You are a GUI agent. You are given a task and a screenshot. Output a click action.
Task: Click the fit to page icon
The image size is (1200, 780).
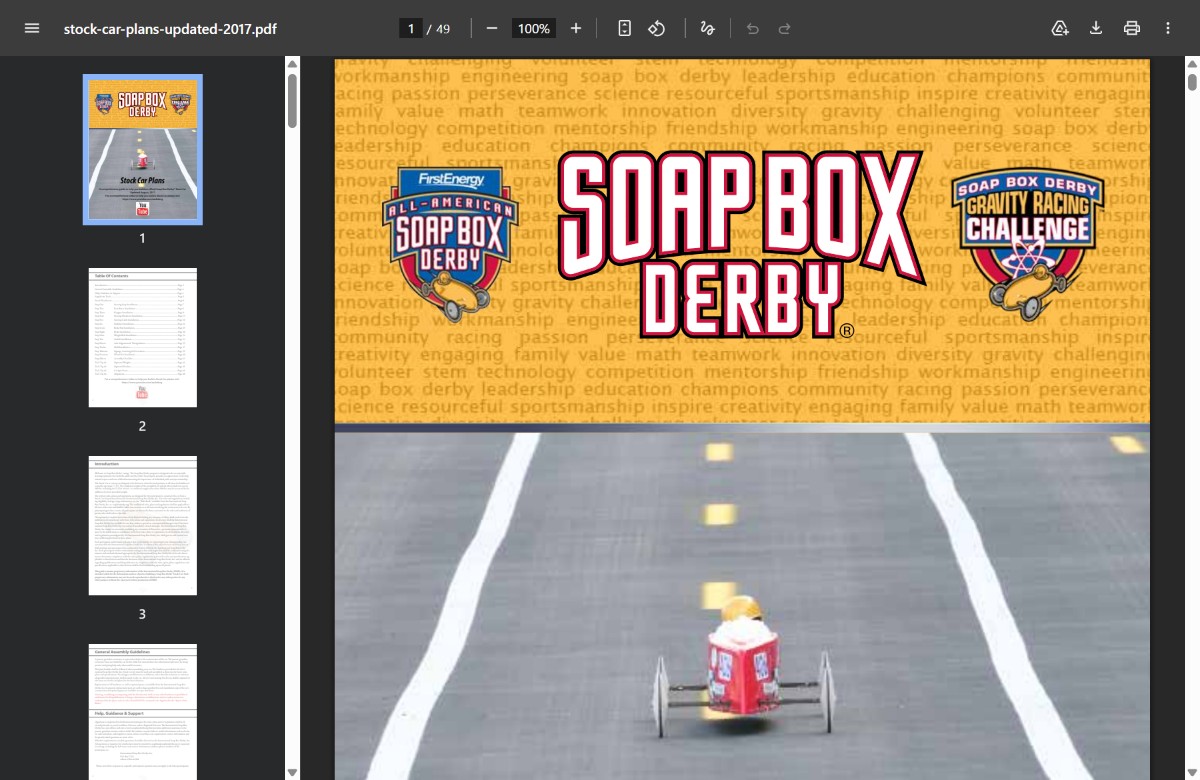(x=625, y=28)
